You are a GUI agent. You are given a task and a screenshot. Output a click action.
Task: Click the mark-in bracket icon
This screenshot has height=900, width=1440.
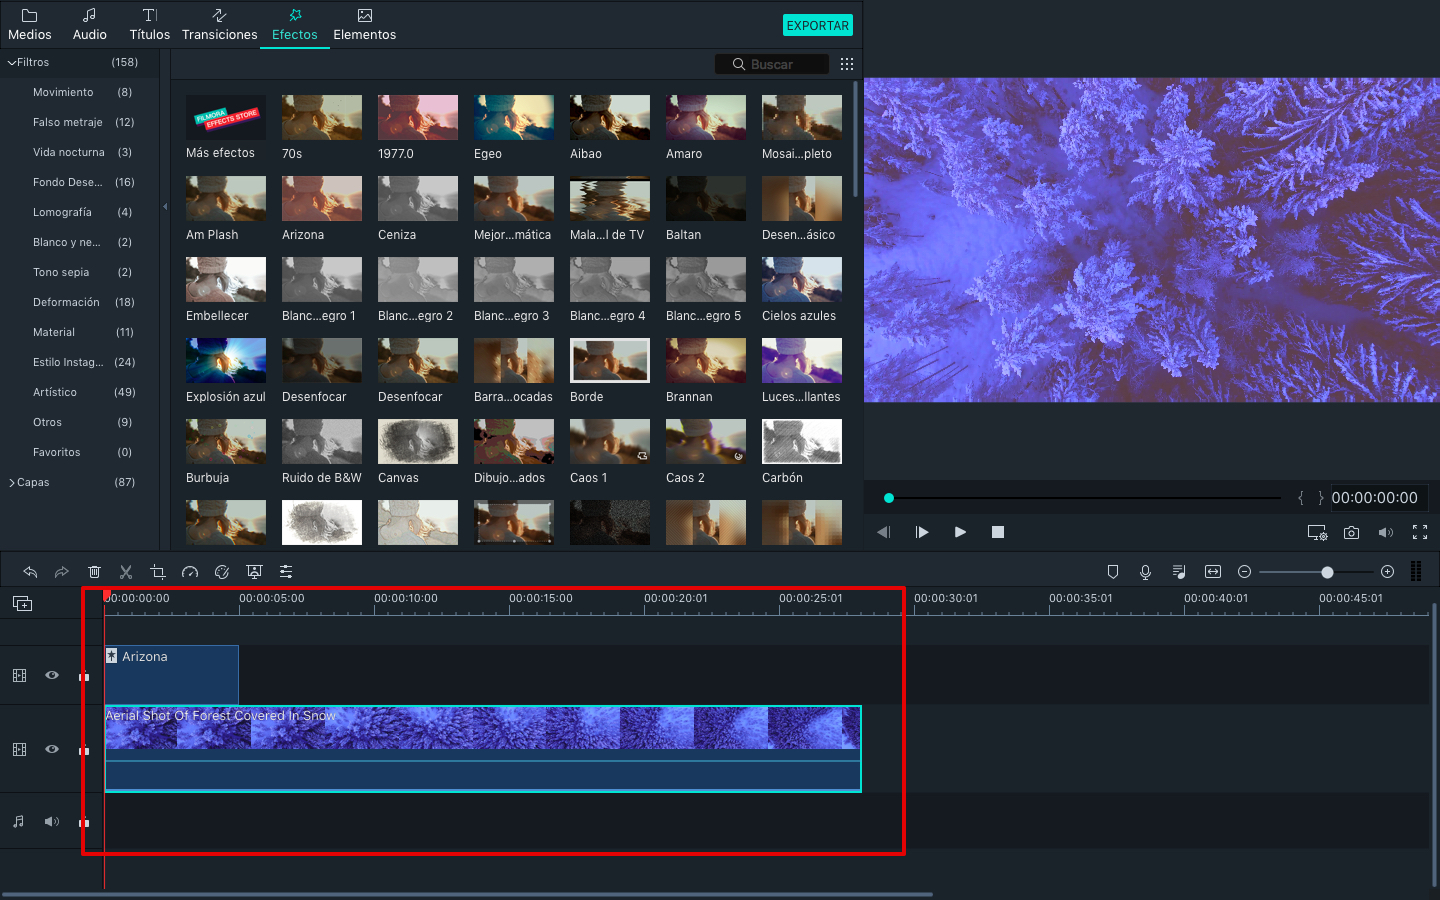(x=1301, y=498)
